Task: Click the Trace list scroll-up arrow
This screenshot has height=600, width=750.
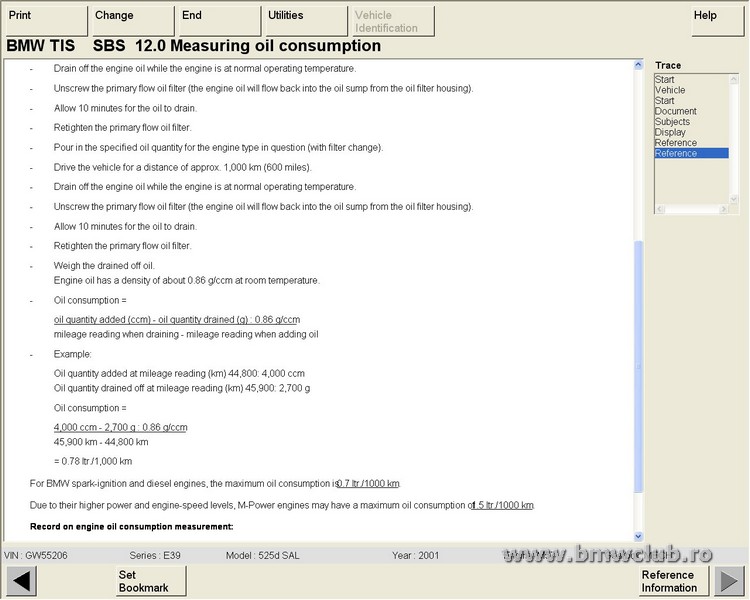Action: tap(736, 79)
